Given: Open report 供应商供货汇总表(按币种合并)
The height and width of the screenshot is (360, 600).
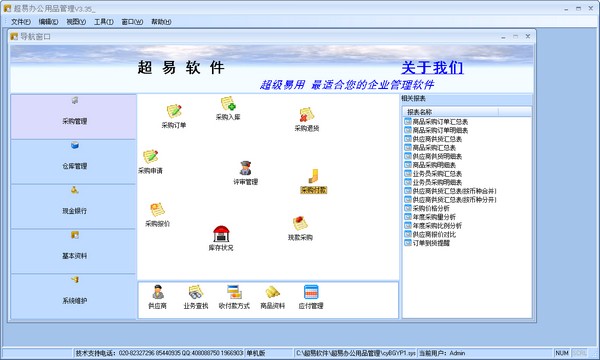Looking at the screenshot, I should tap(451, 191).
